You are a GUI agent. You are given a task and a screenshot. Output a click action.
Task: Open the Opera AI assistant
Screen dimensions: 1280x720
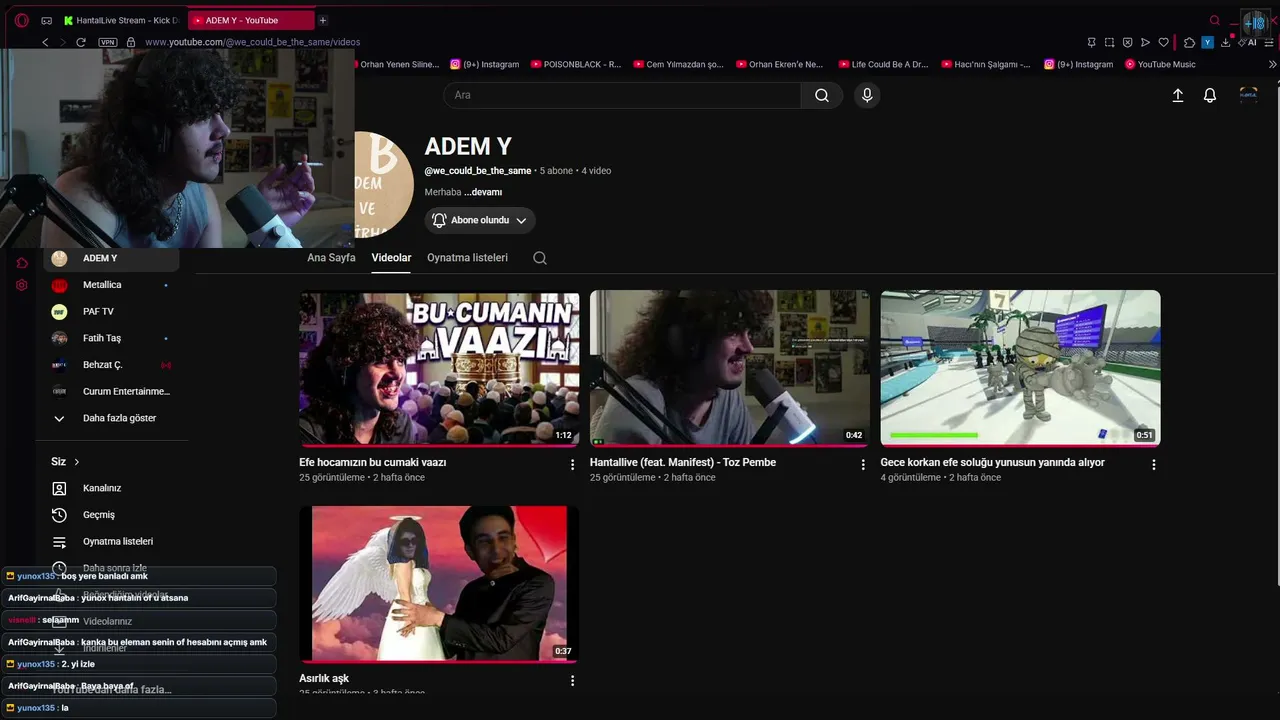pos(1250,42)
